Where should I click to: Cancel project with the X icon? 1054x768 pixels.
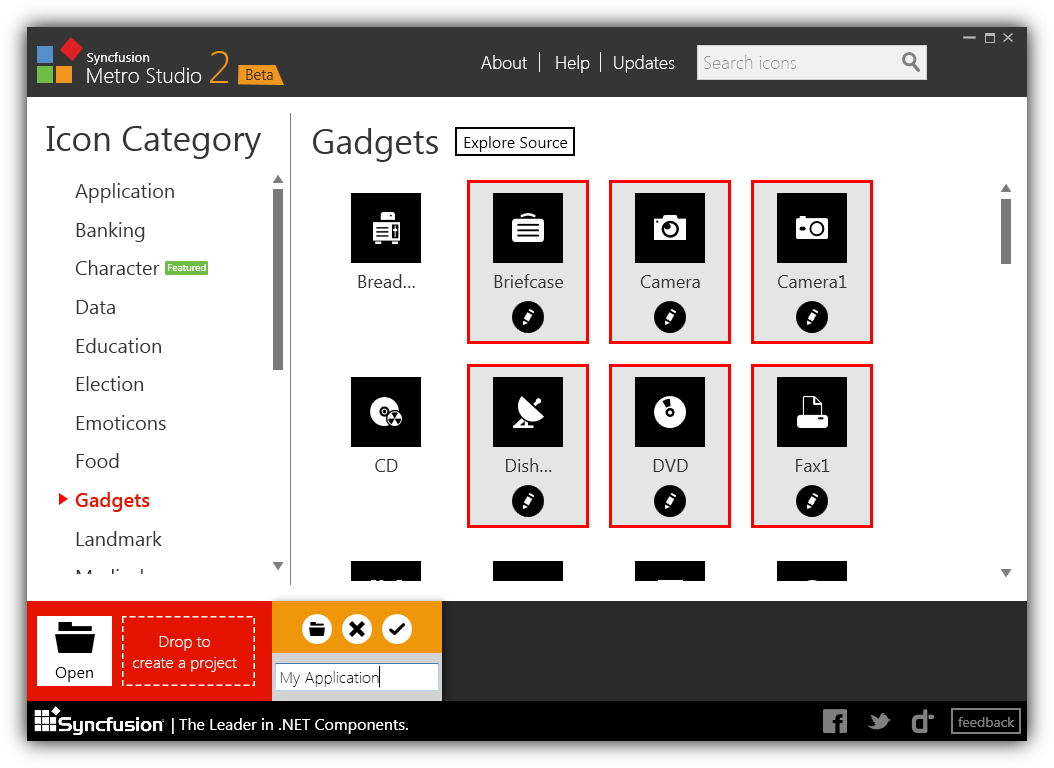(x=357, y=629)
